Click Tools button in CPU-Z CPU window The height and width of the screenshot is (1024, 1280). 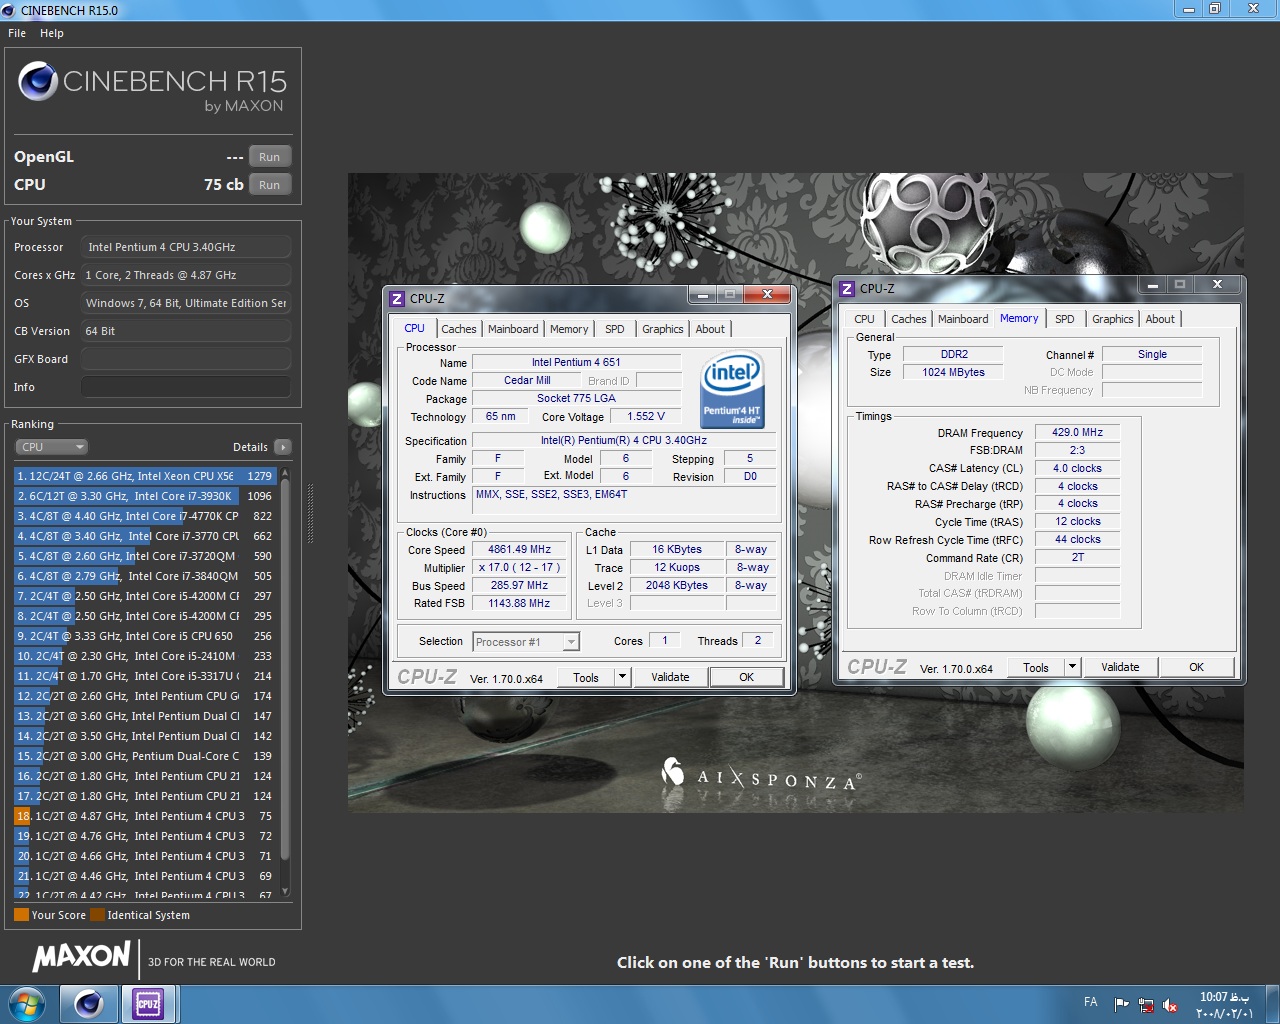coord(586,677)
